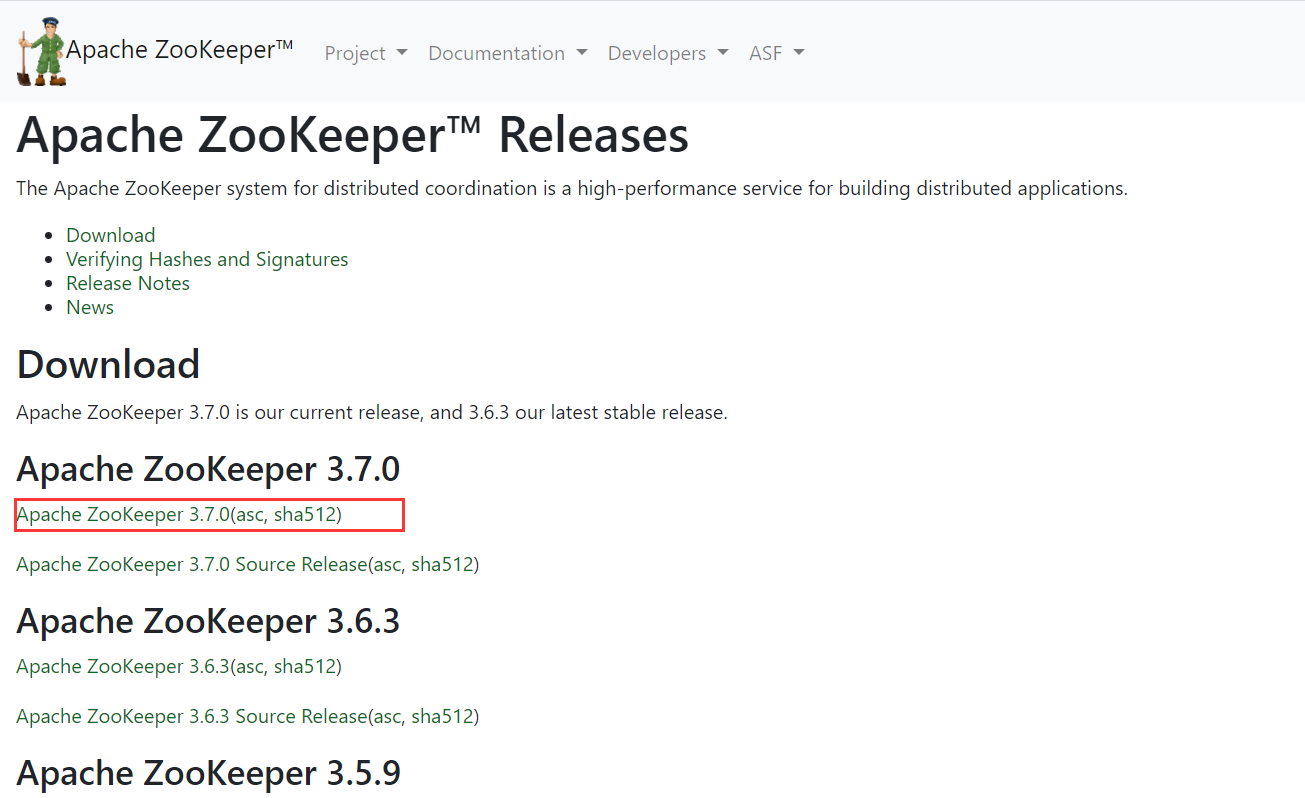This screenshot has width=1305, height=798.
Task: Click the Apache ZooKeeper Releases page heading
Action: (x=353, y=135)
